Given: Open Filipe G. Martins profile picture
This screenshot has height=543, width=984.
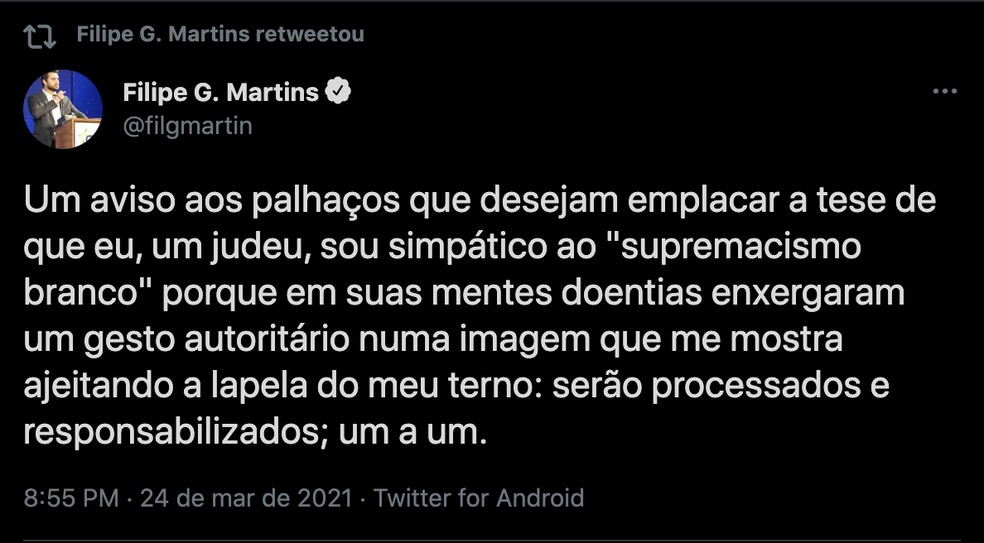Looking at the screenshot, I should [x=62, y=109].
